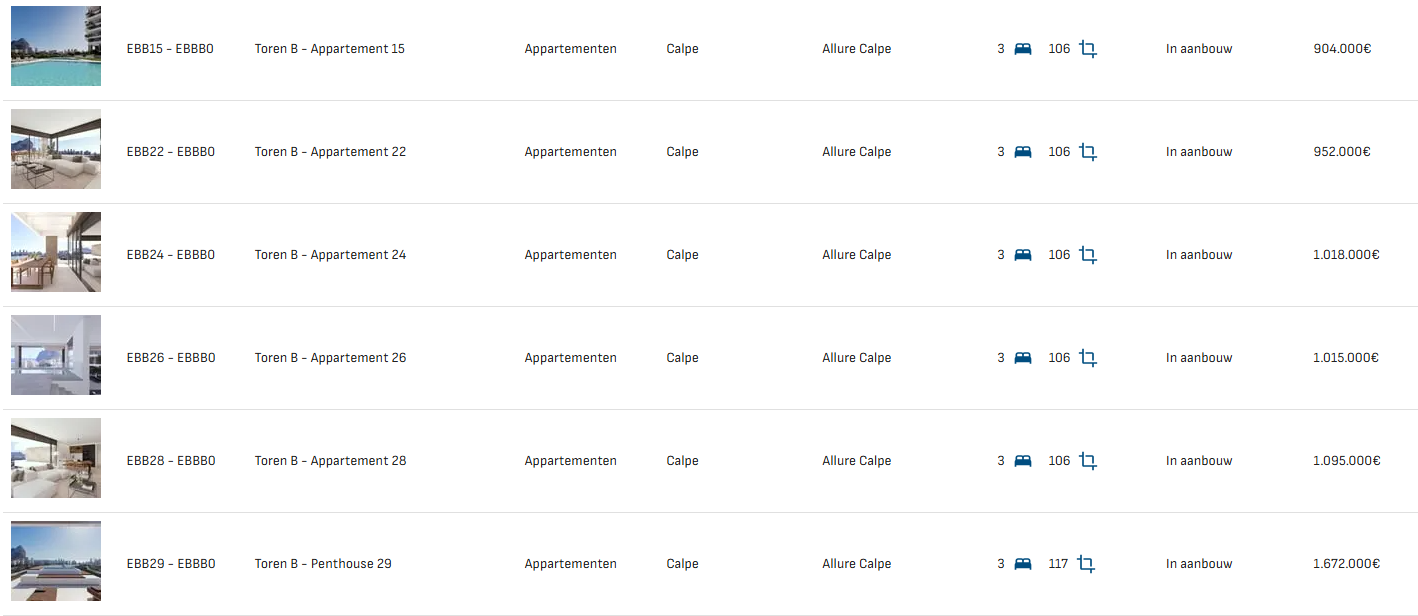Image resolution: width=1418 pixels, height=616 pixels.
Task: Click the area crop icon for Appartement 24
Action: 1088,255
